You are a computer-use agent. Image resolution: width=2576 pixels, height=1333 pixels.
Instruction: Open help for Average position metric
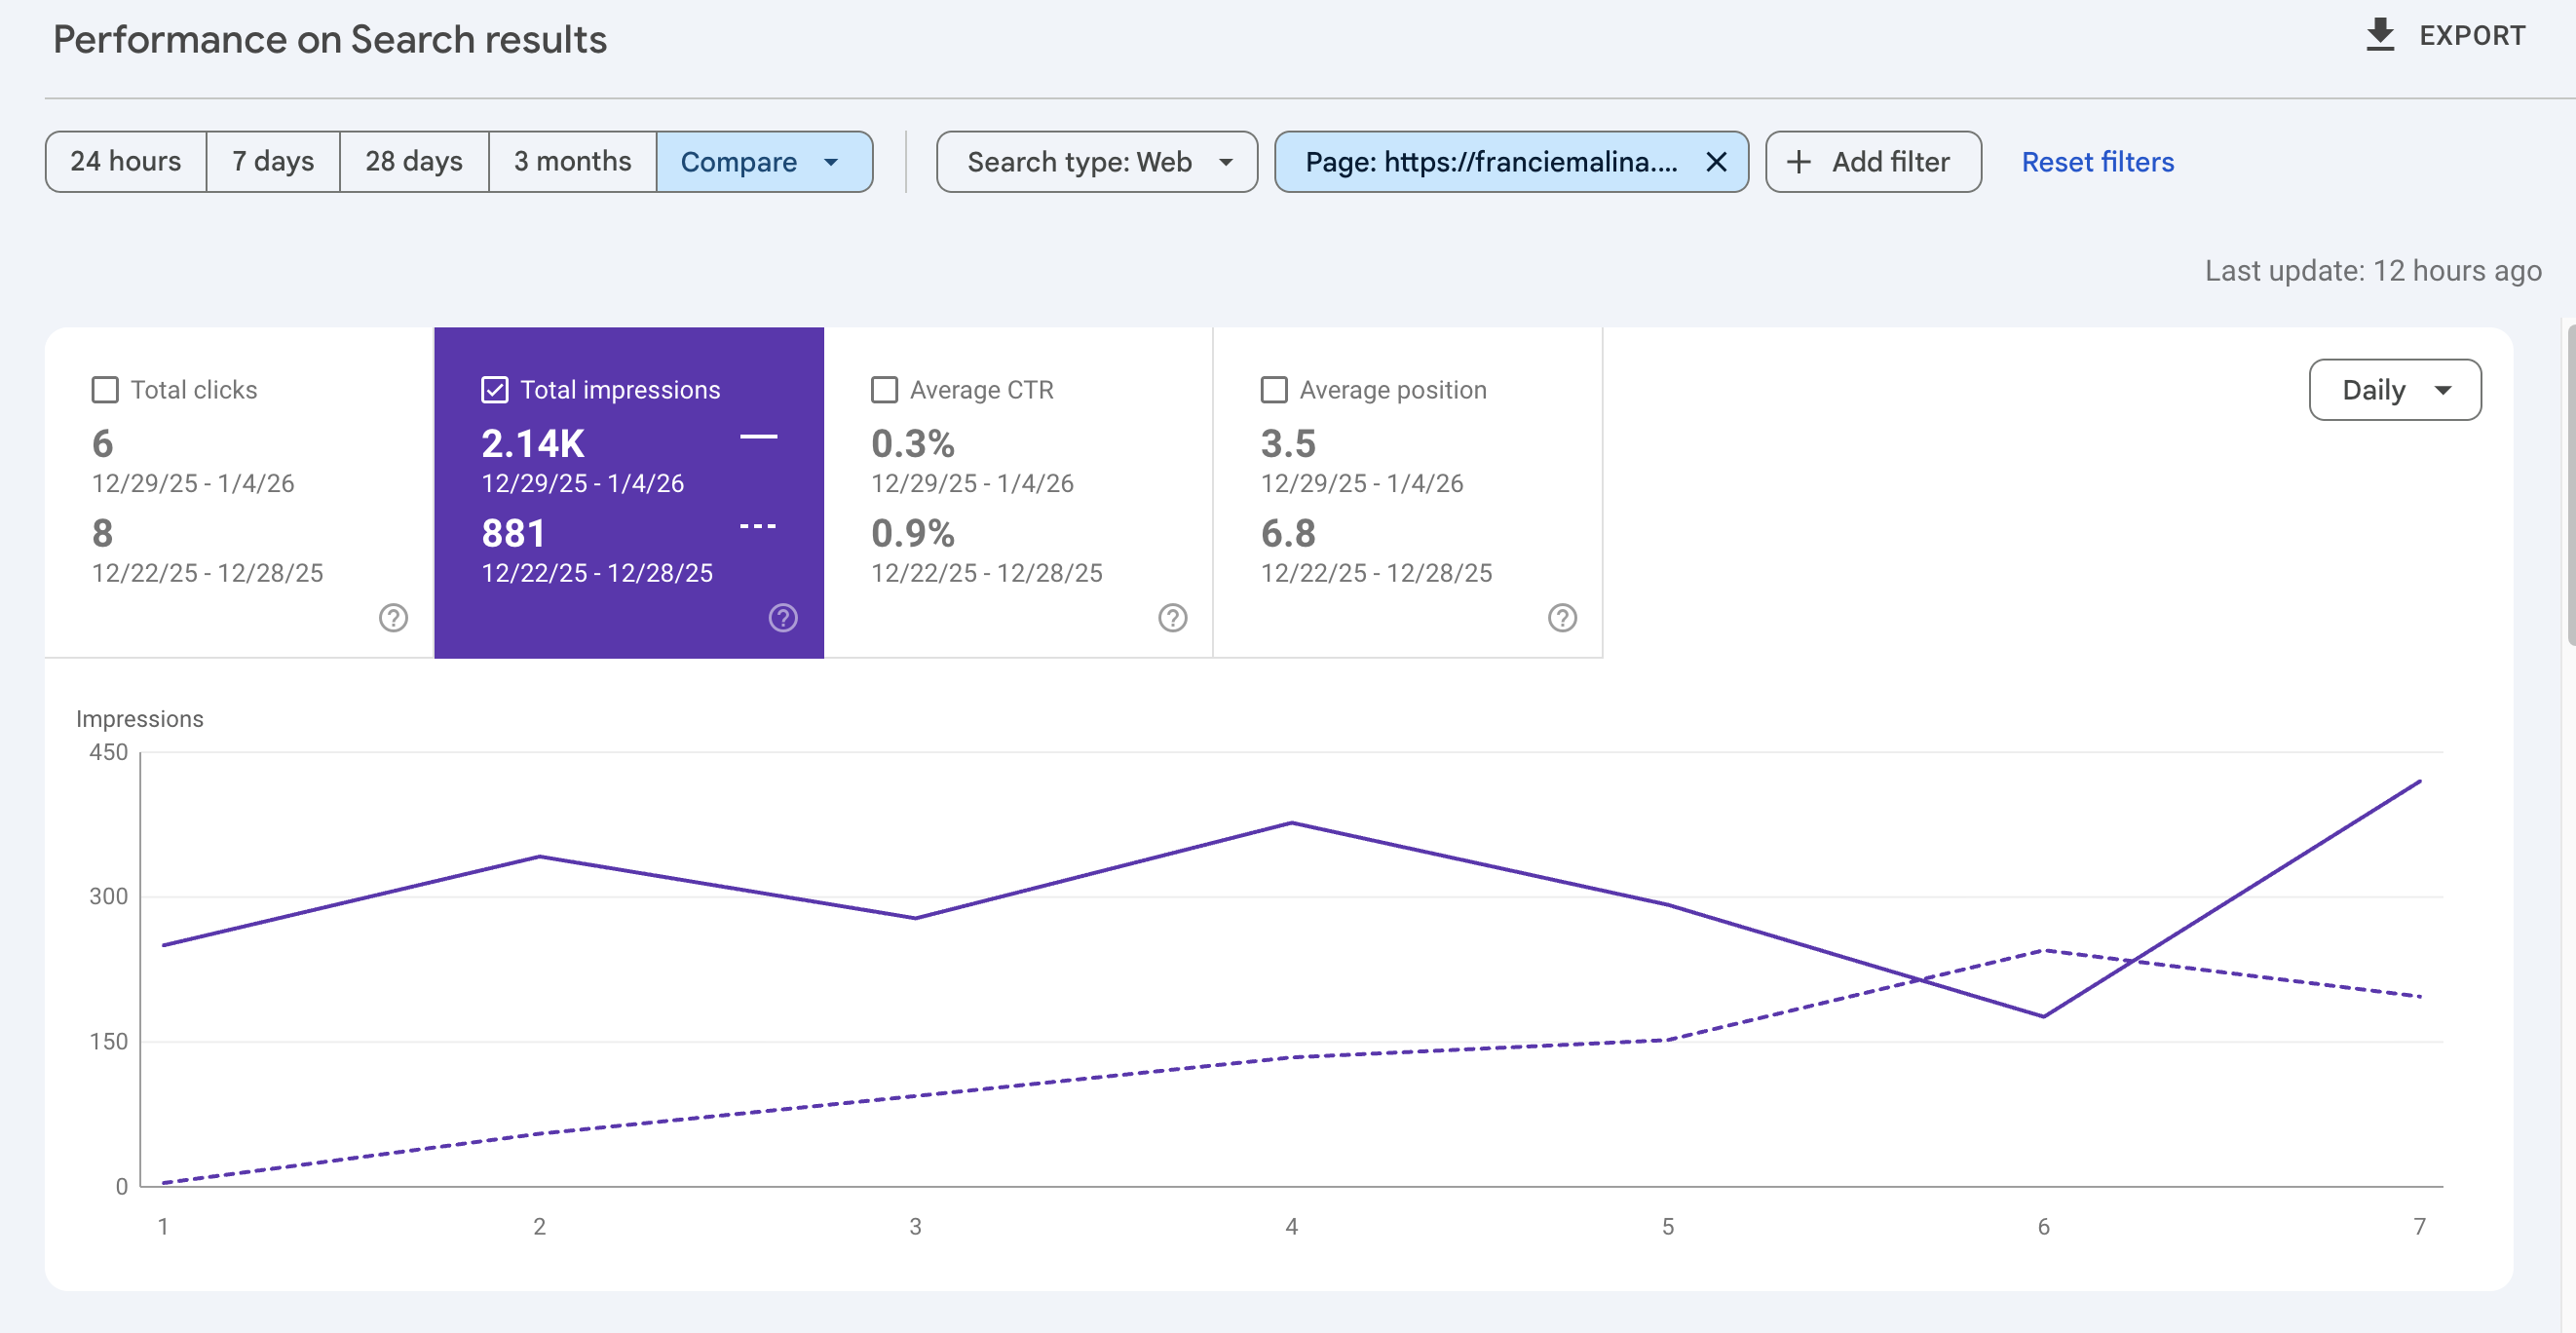(x=1562, y=619)
